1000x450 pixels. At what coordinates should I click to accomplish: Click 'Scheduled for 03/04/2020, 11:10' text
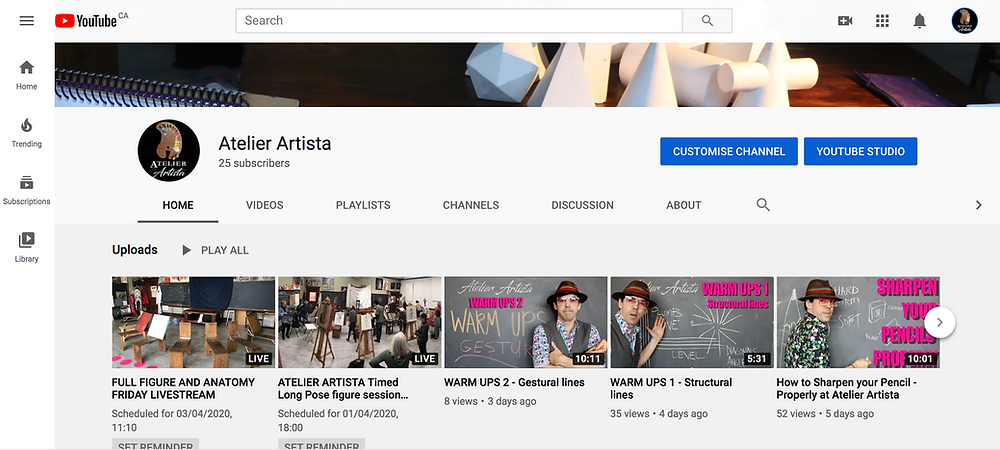[172, 421]
